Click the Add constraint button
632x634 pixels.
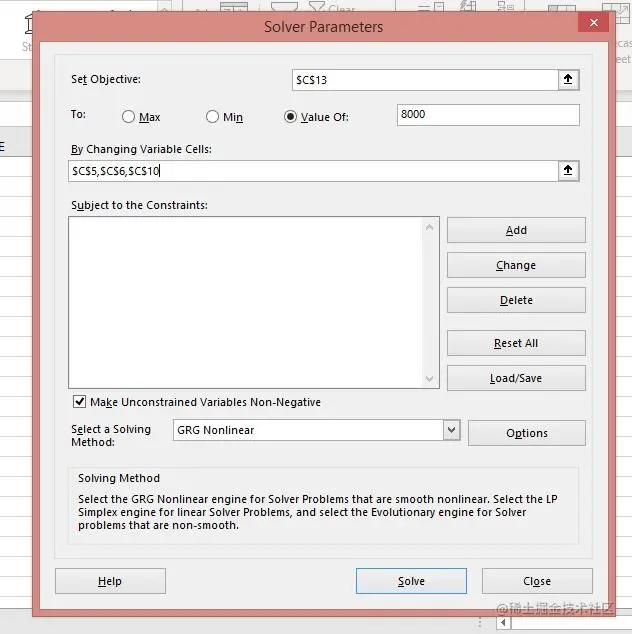click(516, 230)
